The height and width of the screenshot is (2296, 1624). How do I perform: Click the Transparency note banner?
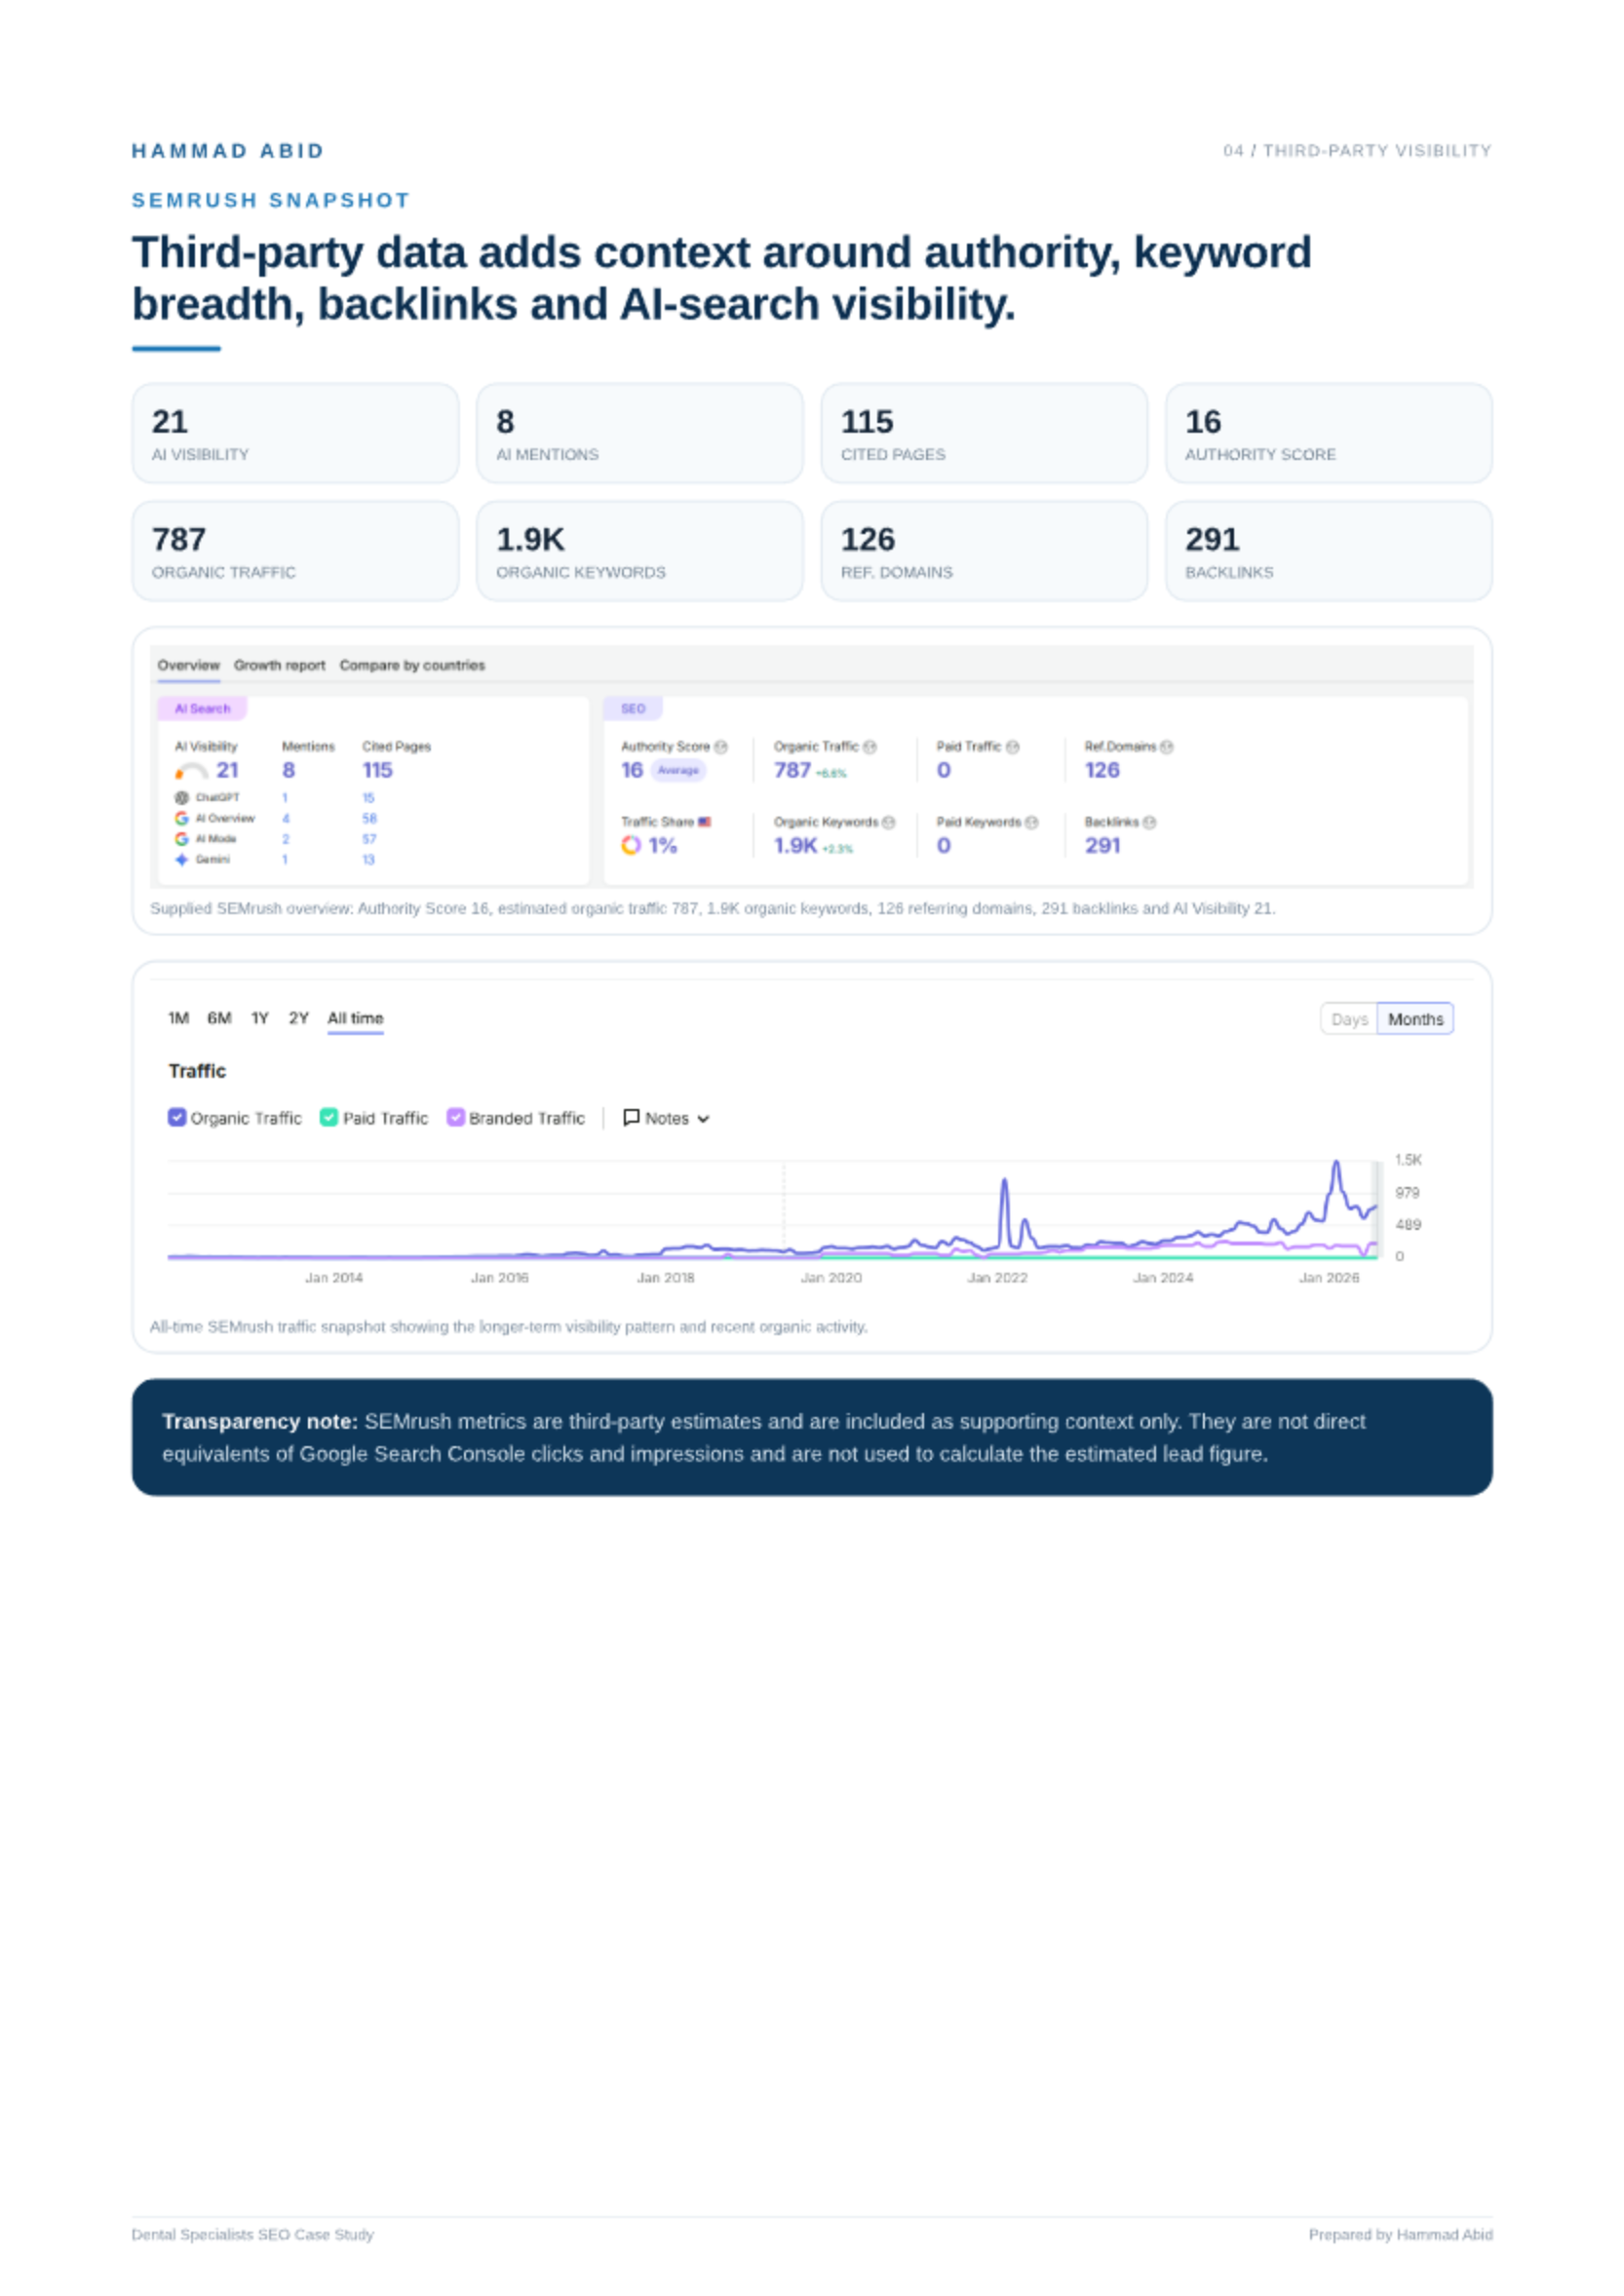(x=812, y=1437)
